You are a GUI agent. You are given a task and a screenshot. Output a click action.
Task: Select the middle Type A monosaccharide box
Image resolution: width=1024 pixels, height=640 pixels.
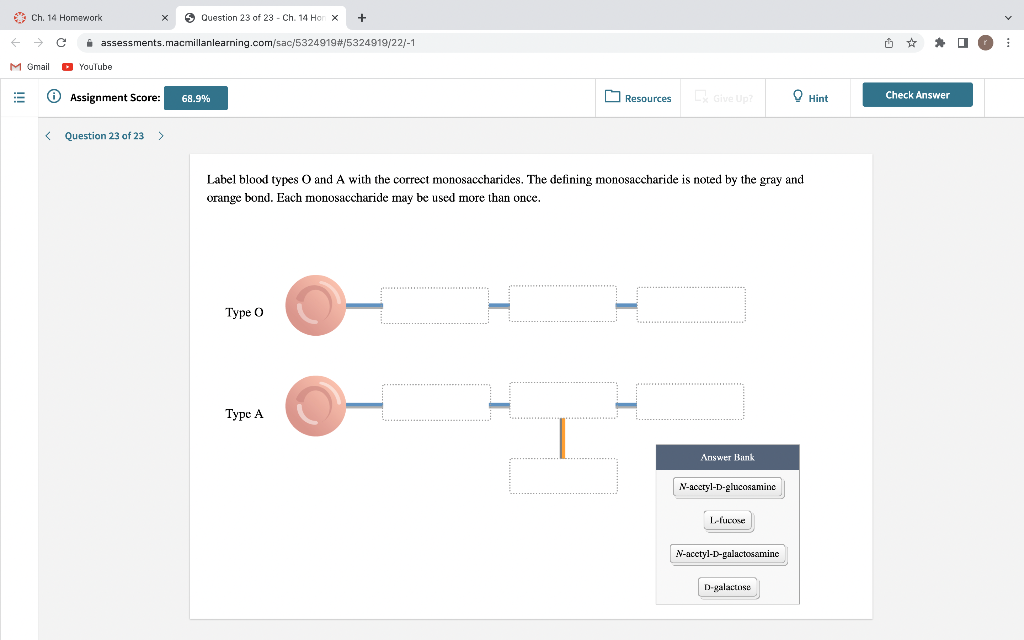[564, 400]
